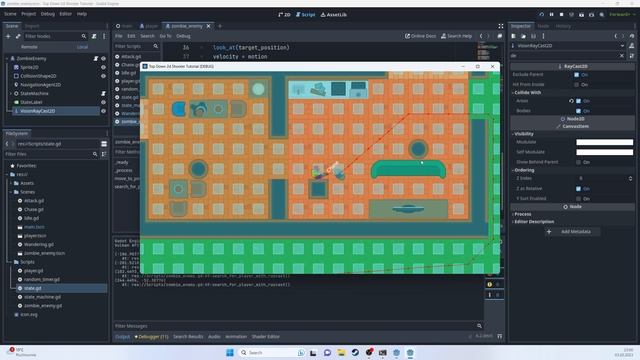The height and width of the screenshot is (360, 640).
Task: Open StateMachine's attached script icon
Action: coord(103,93)
